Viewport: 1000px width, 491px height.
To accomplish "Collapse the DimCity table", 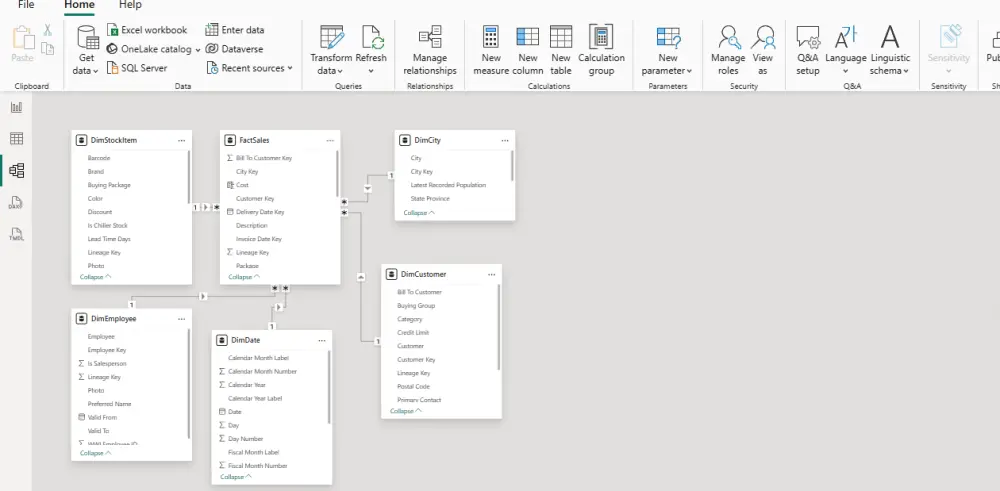I will click(x=419, y=212).
